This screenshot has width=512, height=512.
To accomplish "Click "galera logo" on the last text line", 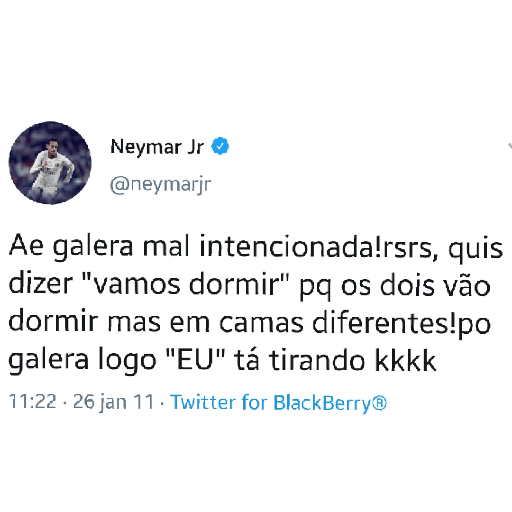I will point(82,361).
